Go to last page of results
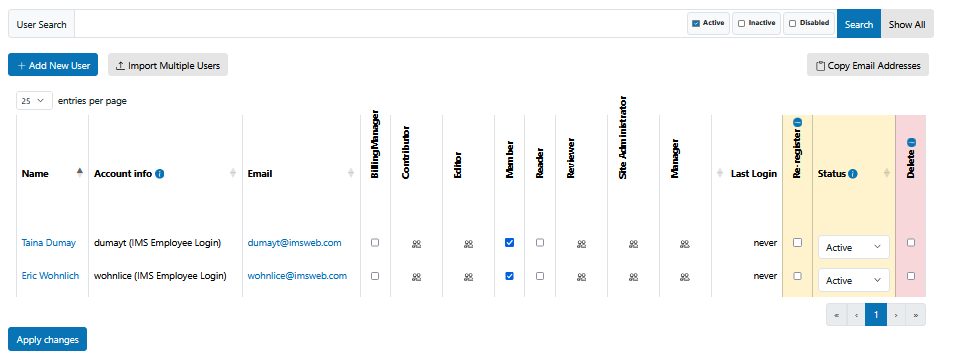The image size is (957, 360). point(915,315)
